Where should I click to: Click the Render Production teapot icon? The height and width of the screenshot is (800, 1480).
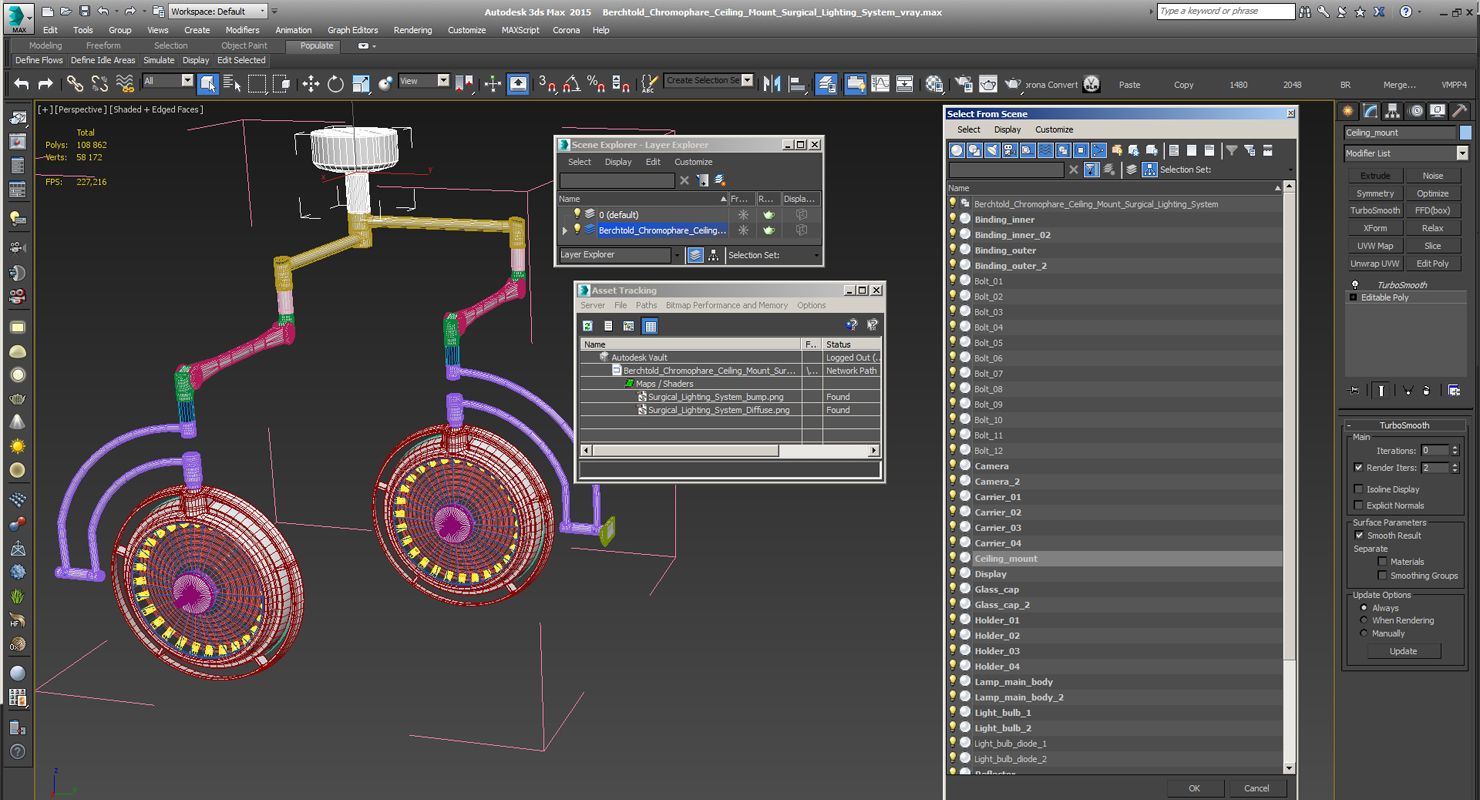1013,84
